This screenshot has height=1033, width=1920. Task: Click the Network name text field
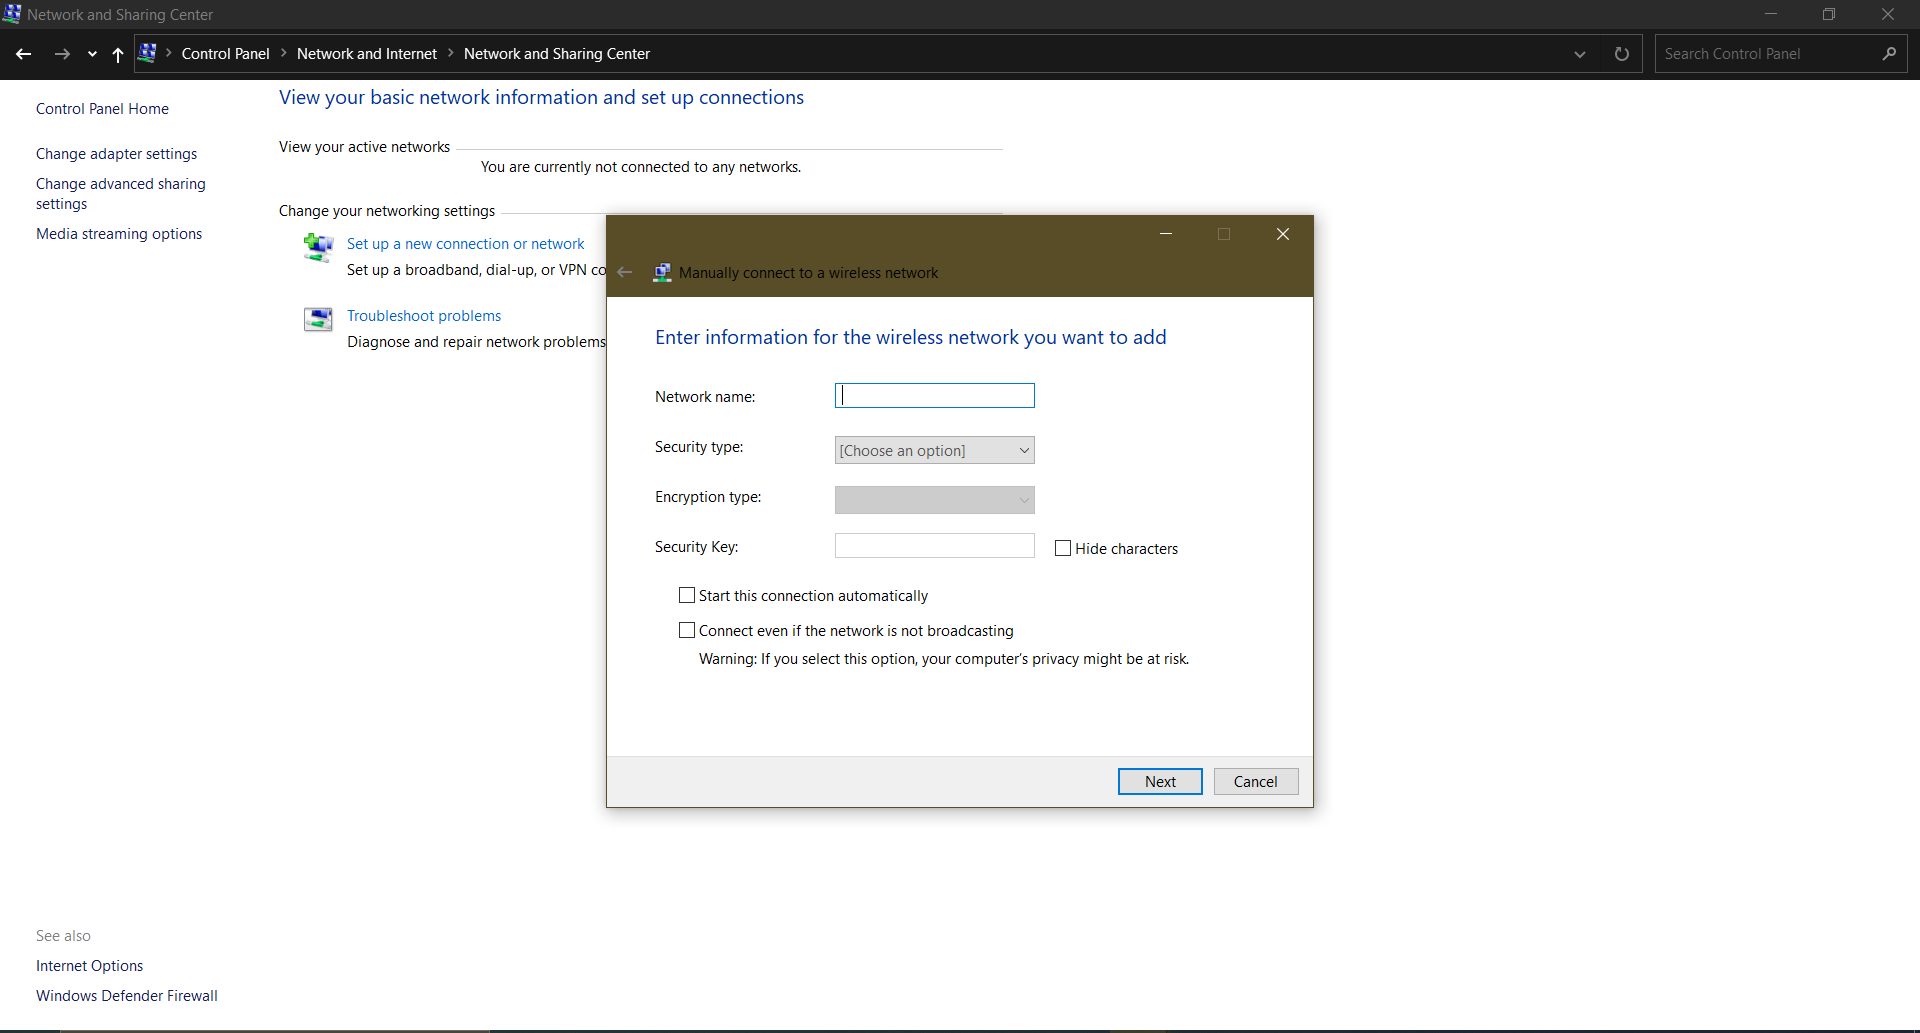(935, 396)
